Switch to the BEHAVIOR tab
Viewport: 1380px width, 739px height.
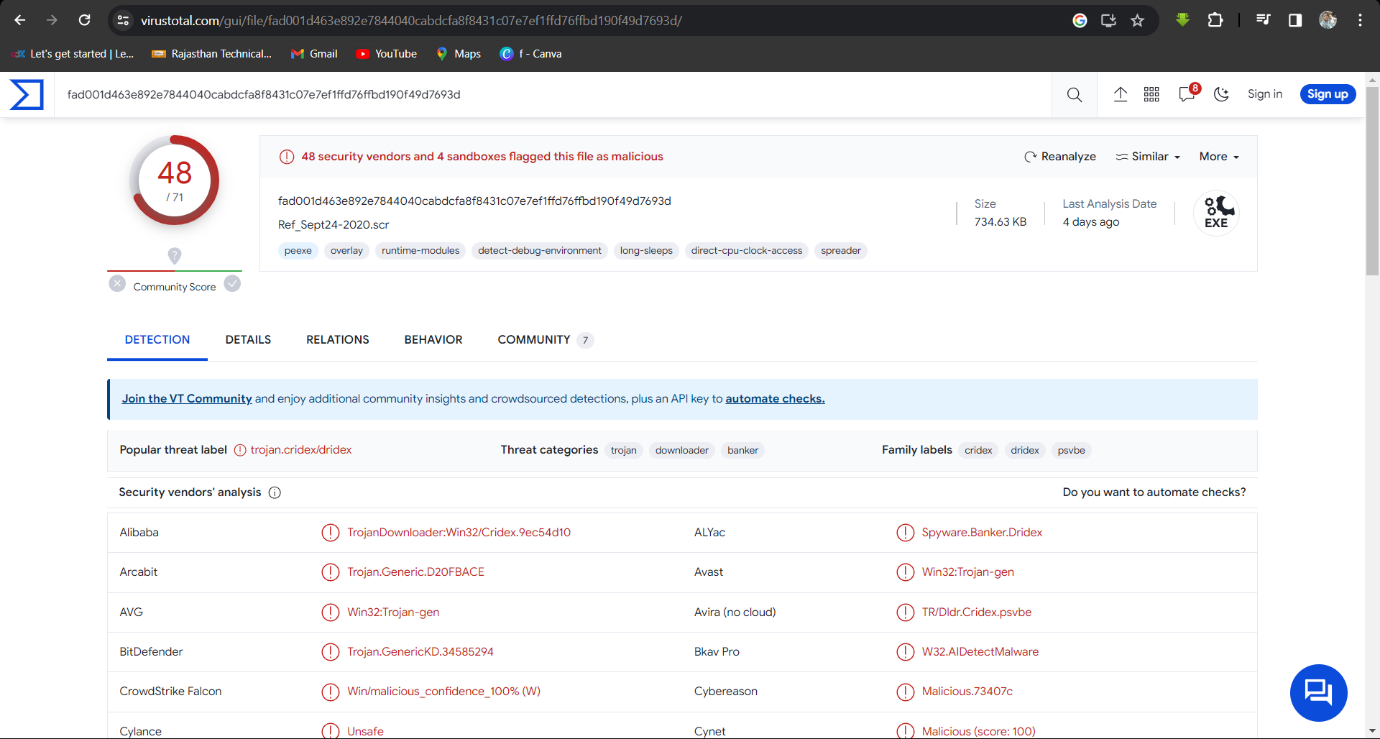[x=433, y=340]
